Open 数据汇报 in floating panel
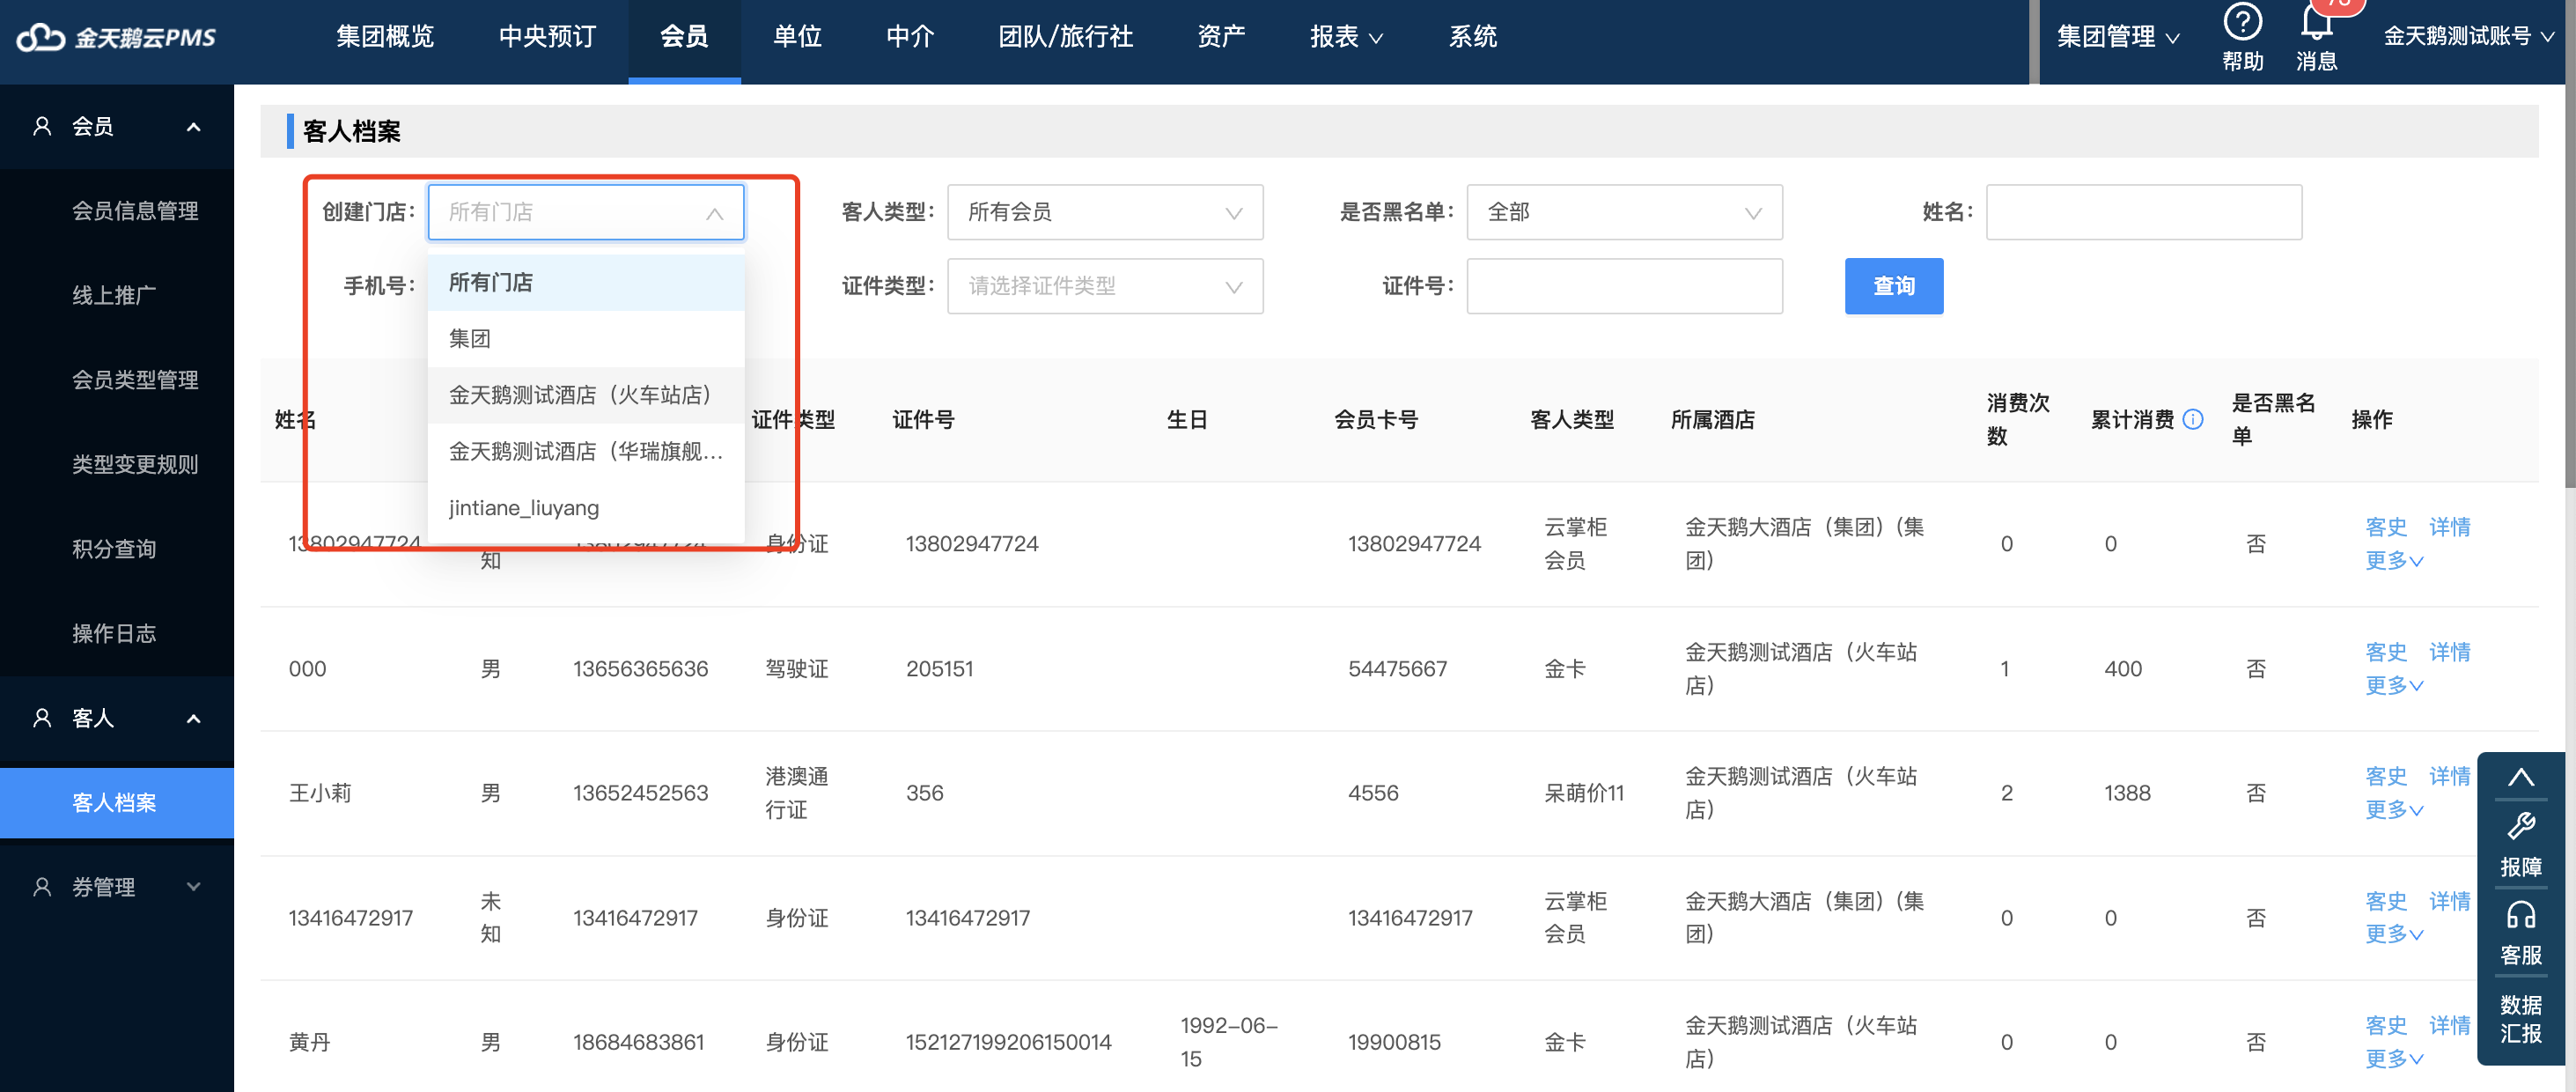 pos(2520,1019)
